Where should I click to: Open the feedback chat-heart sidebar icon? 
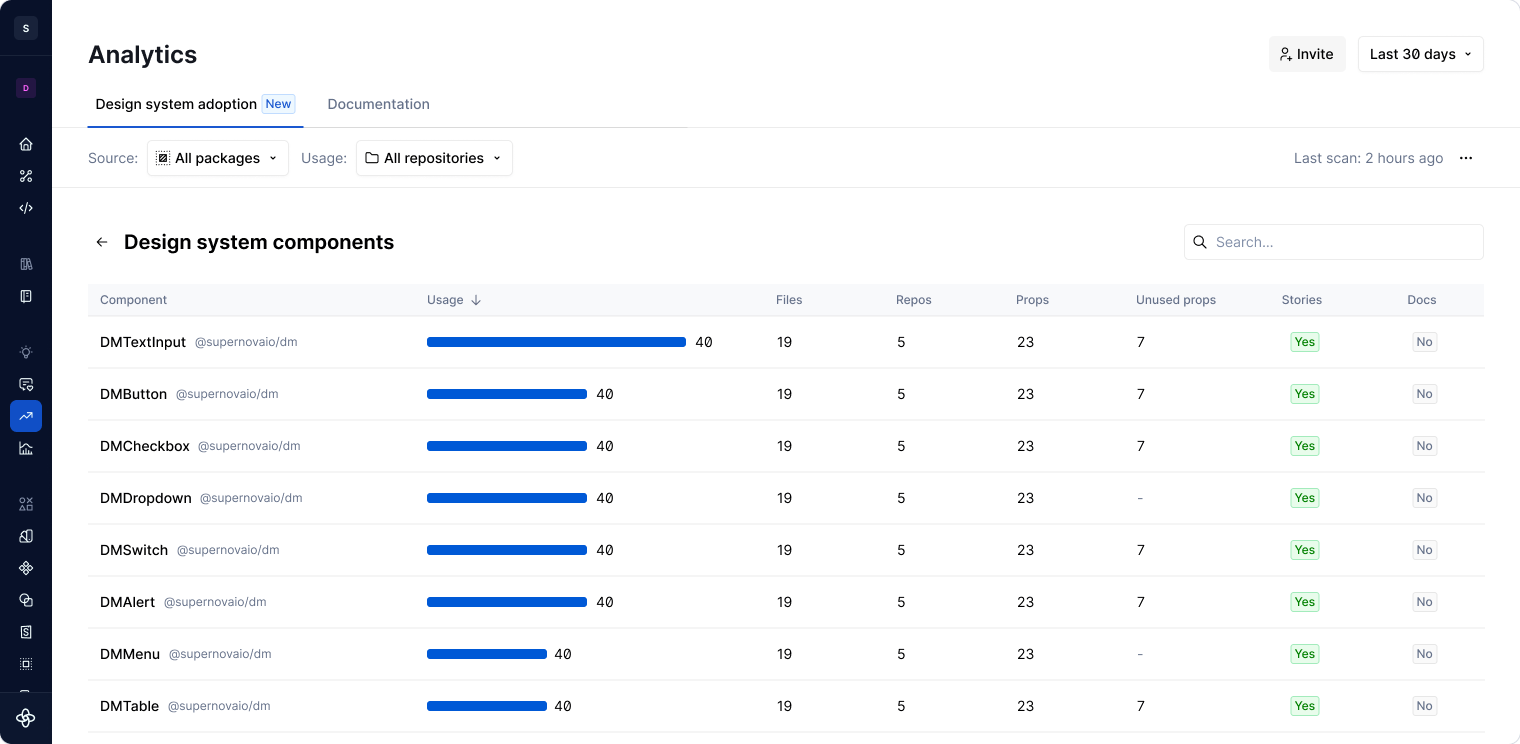pos(26,384)
